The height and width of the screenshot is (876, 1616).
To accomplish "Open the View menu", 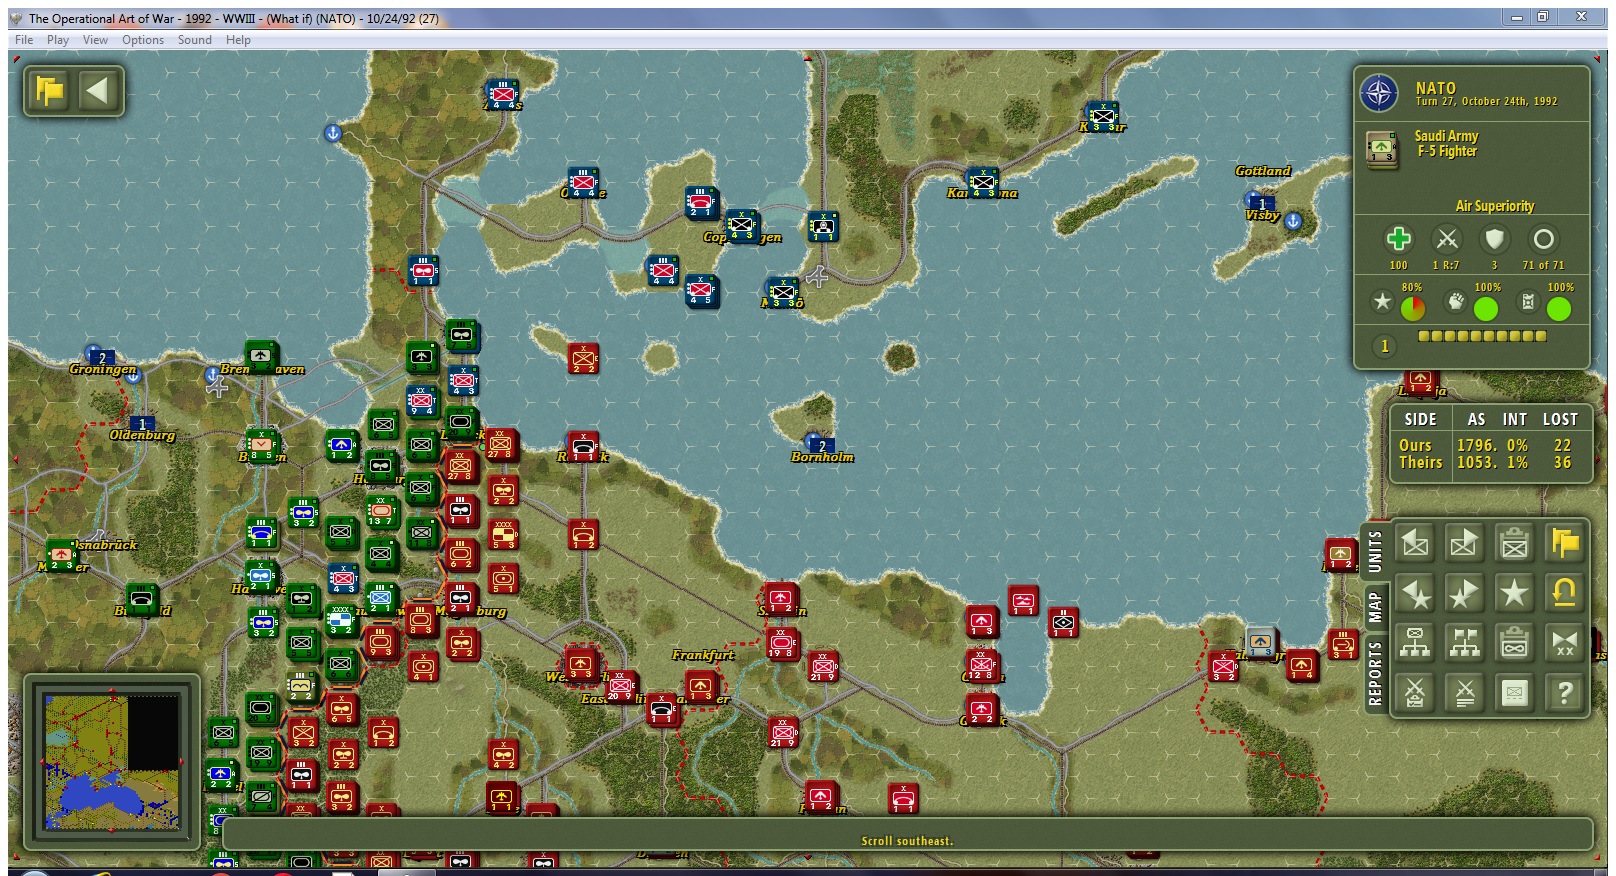I will coord(95,40).
